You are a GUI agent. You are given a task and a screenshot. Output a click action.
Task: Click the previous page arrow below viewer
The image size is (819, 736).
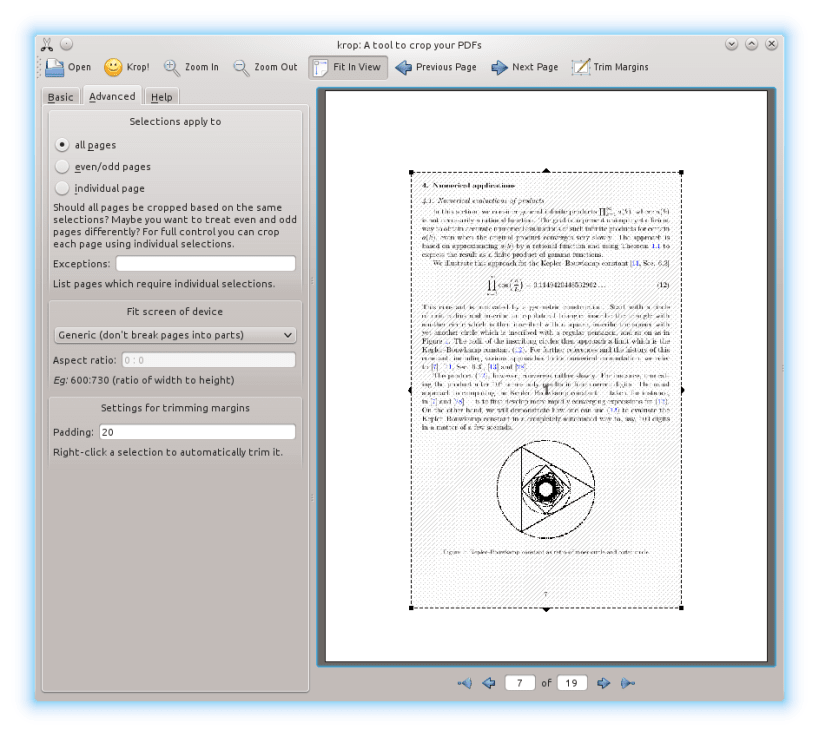[x=489, y=683]
